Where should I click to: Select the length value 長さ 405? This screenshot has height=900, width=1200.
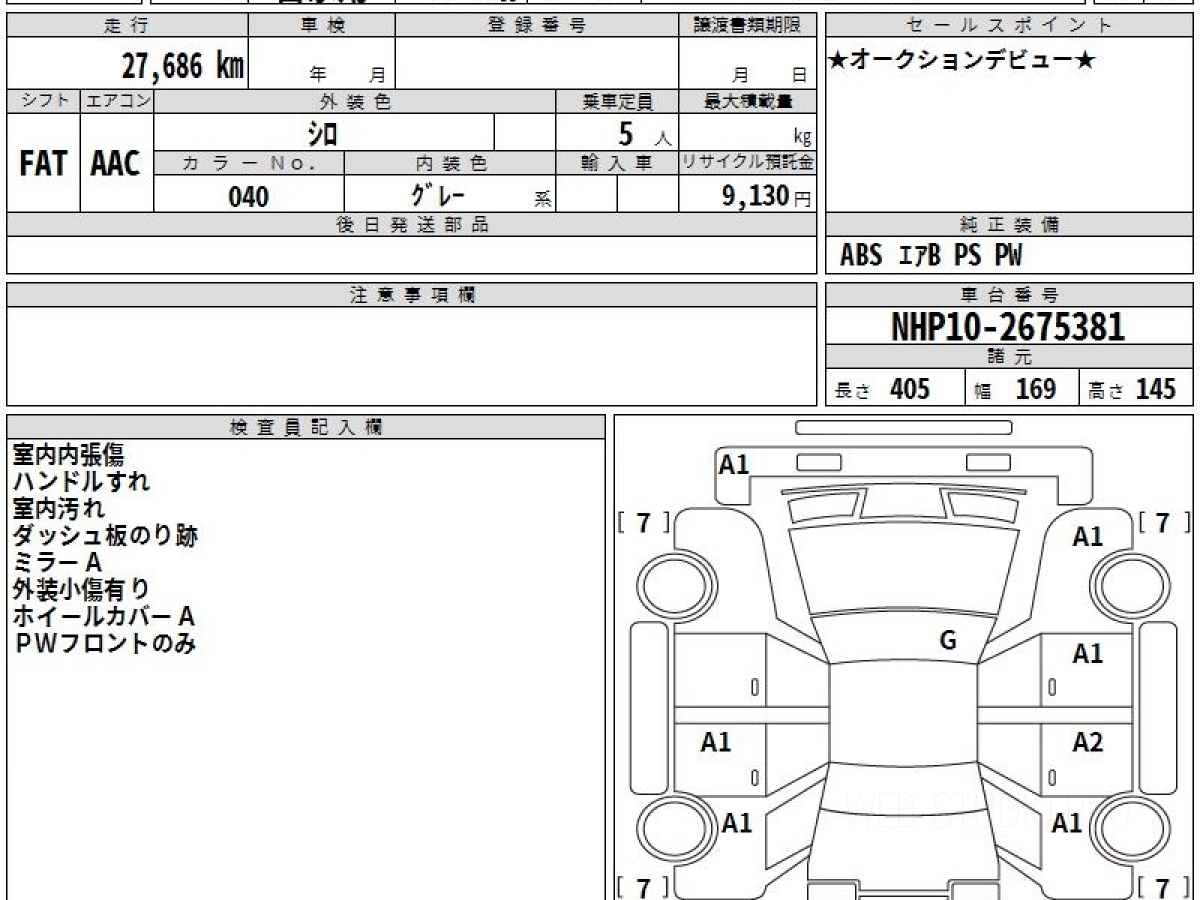click(x=882, y=389)
